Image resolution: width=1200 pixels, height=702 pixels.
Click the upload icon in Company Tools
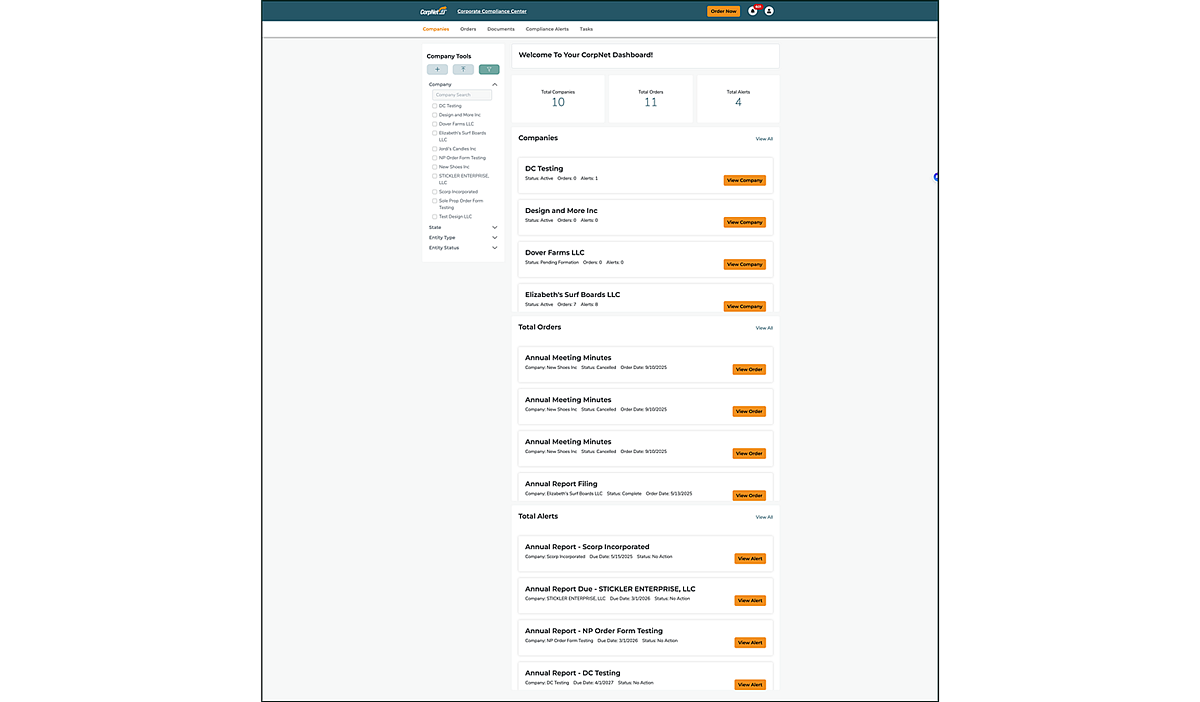pos(463,70)
